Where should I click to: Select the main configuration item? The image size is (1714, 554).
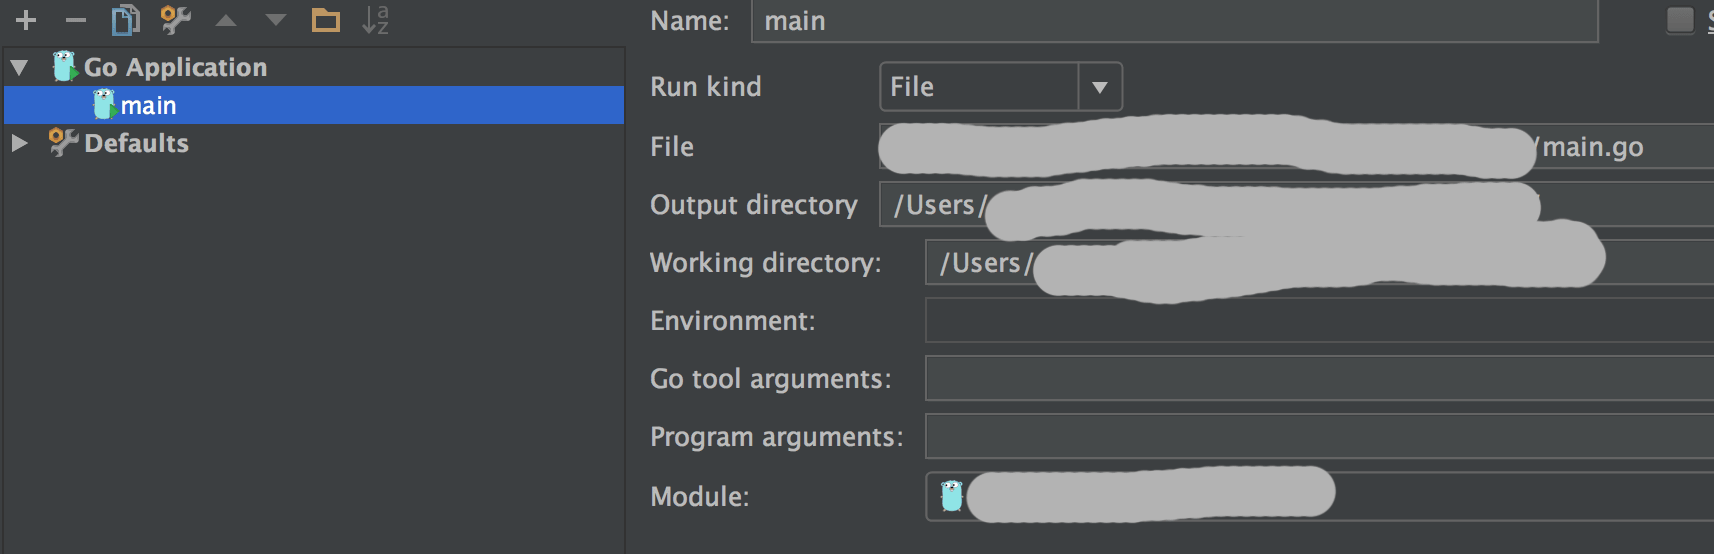[148, 105]
